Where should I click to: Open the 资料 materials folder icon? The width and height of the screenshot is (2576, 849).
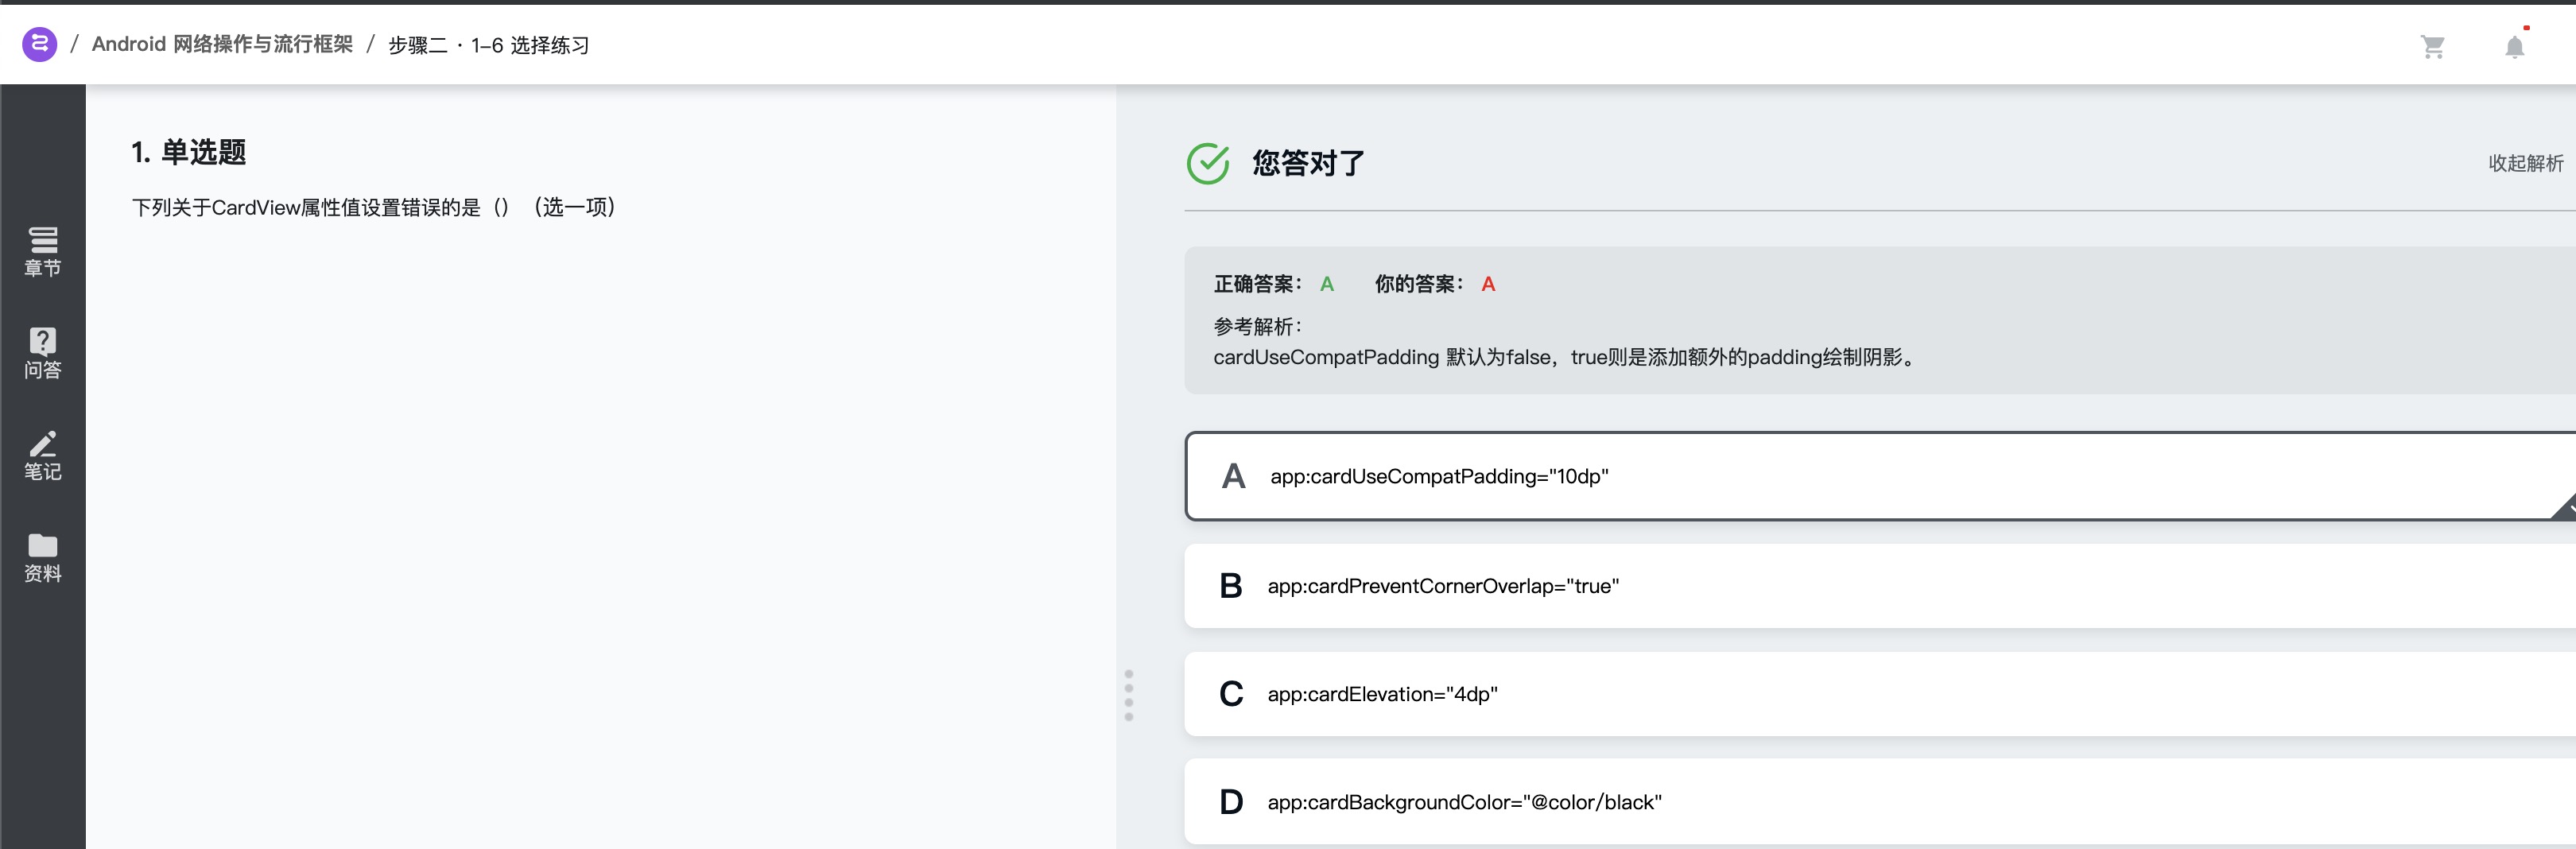(x=43, y=557)
